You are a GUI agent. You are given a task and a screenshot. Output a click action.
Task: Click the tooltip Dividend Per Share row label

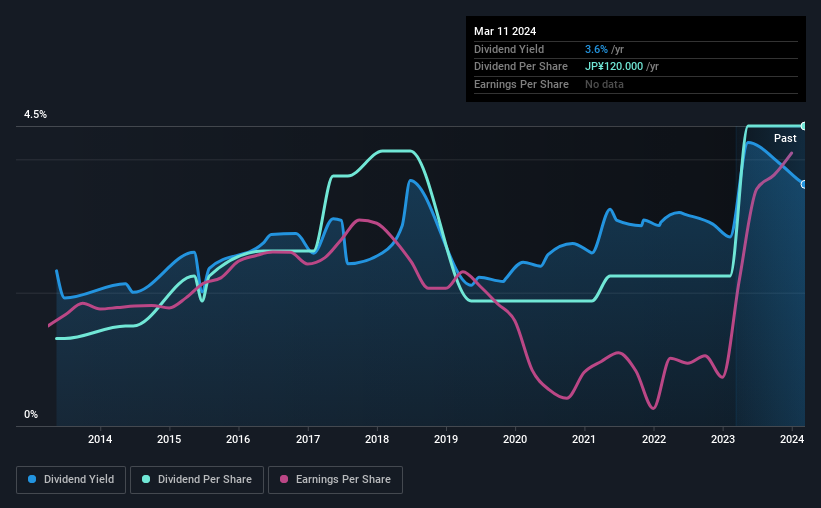520,67
